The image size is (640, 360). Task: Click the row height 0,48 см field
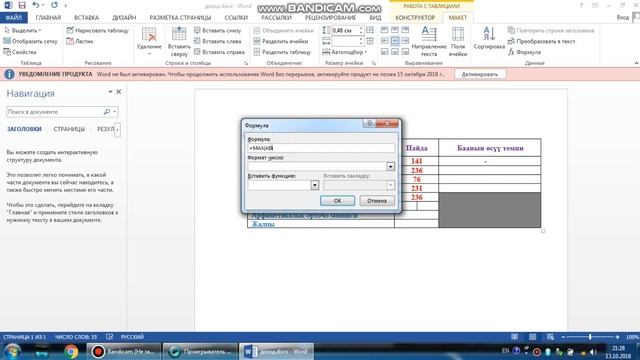tap(345, 31)
